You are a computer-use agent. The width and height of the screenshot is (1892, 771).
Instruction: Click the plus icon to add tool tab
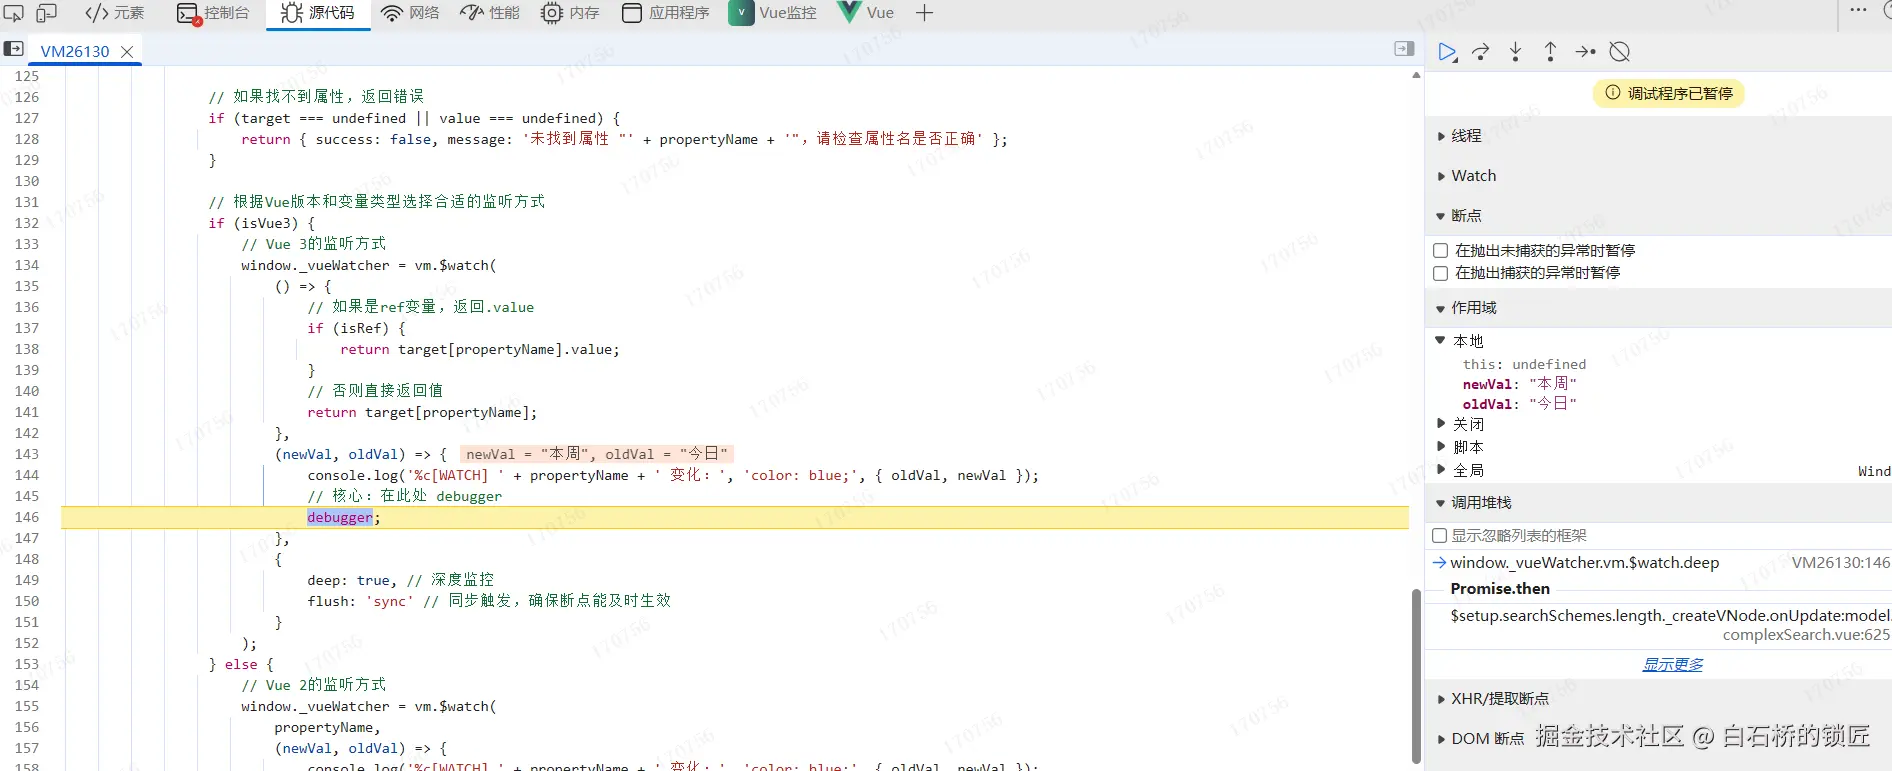(925, 13)
